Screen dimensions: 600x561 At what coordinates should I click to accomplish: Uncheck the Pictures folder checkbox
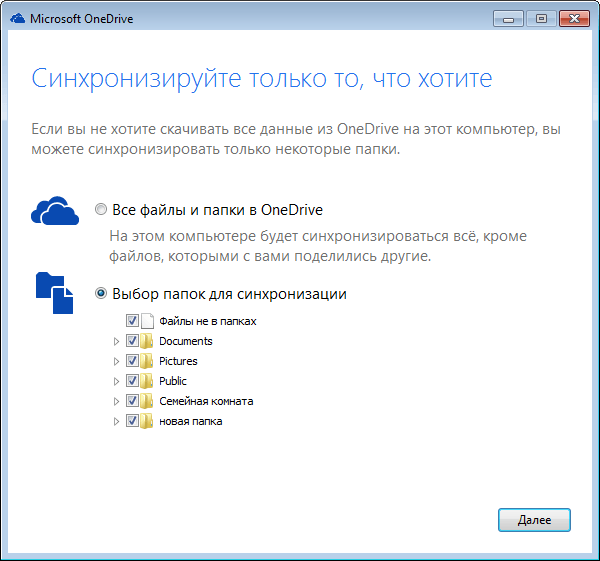(132, 360)
